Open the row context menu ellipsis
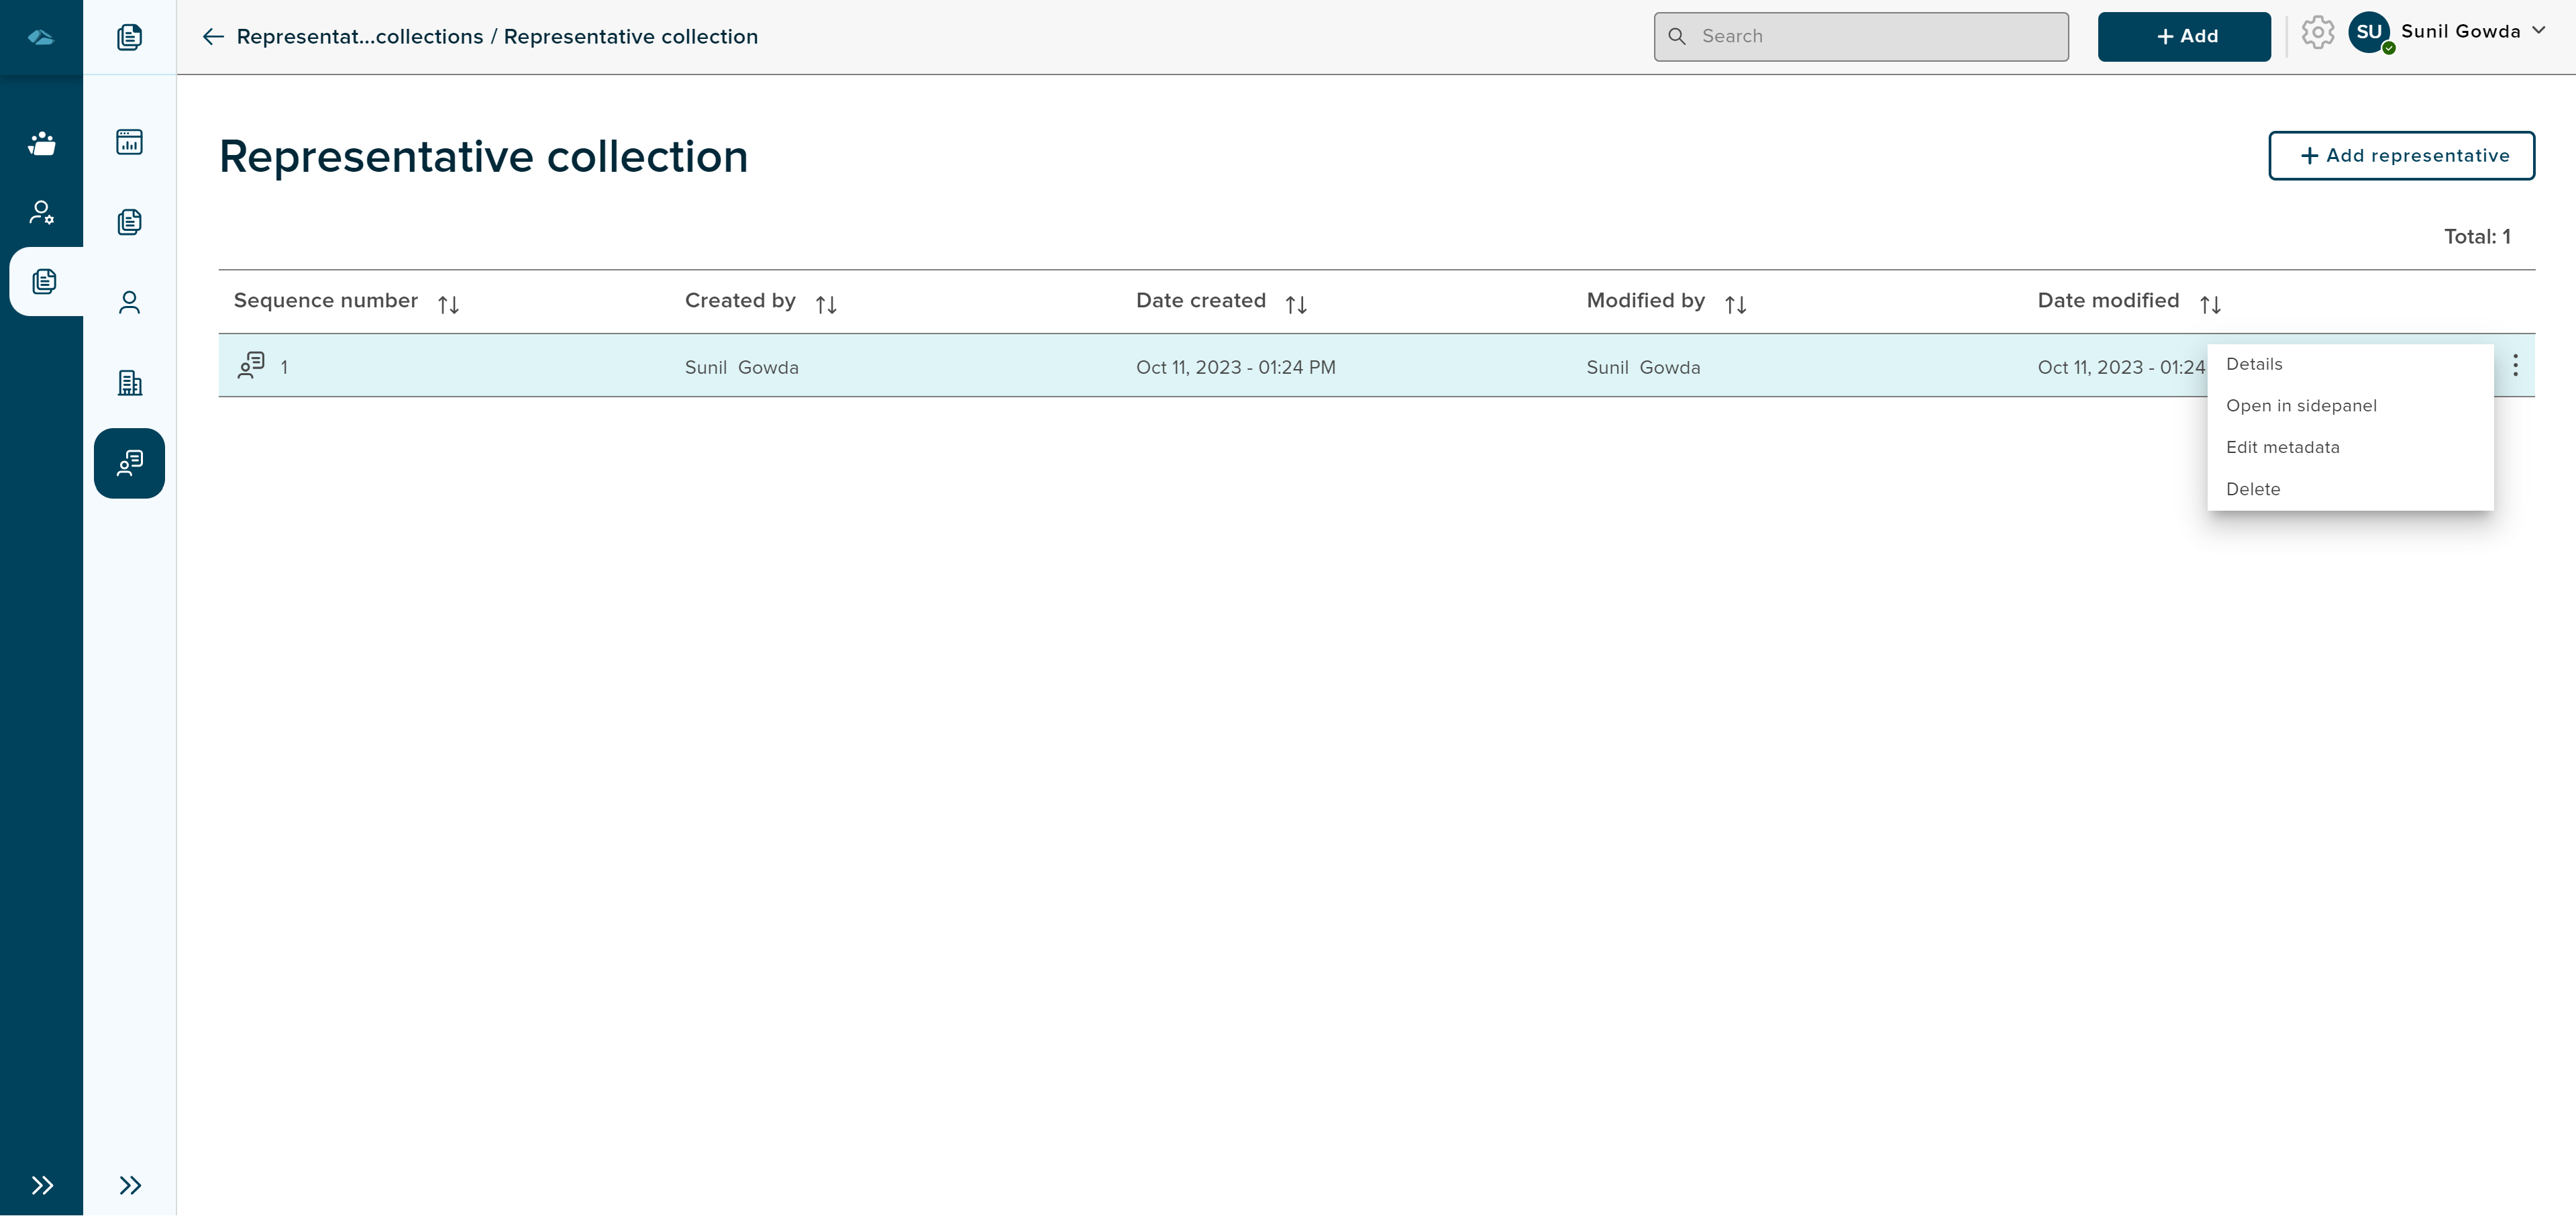 coord(2512,365)
